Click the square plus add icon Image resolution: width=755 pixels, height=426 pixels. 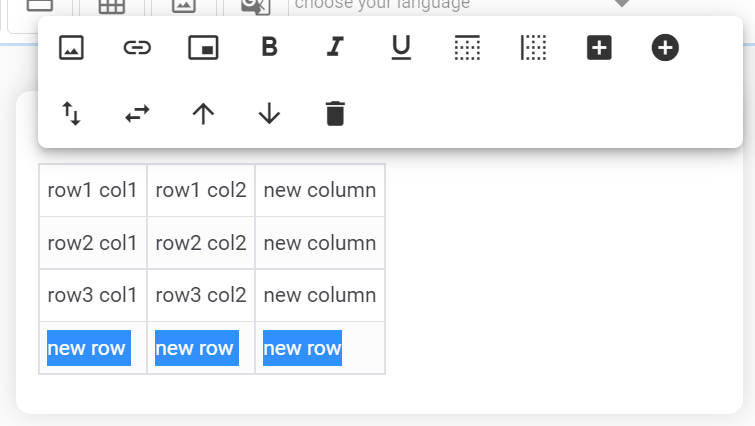click(599, 47)
